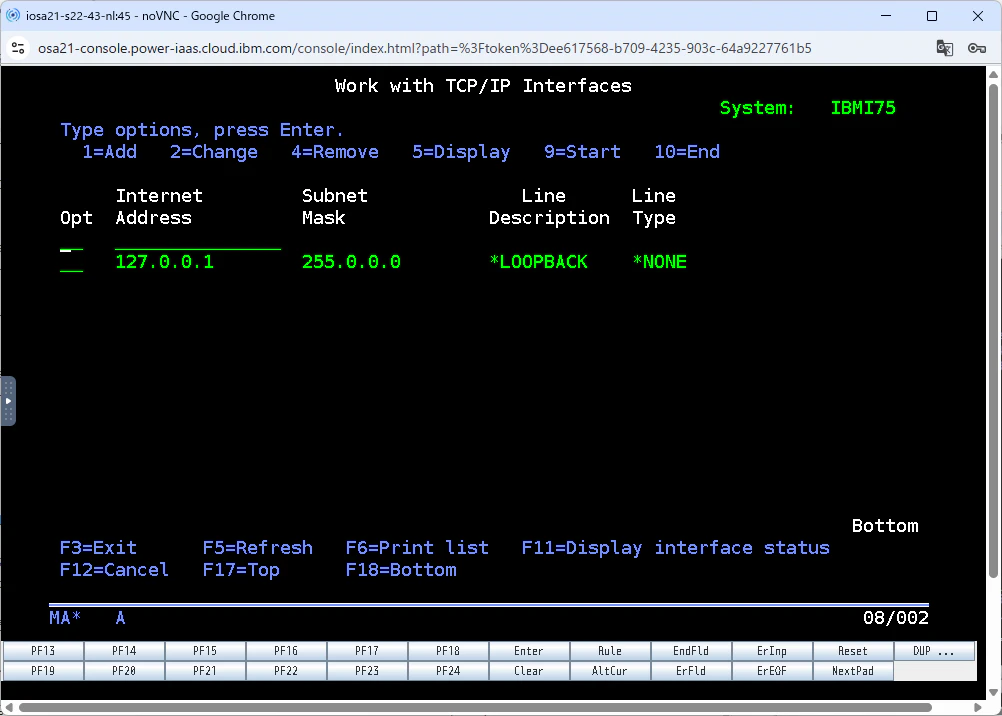The width and height of the screenshot is (1002, 716).
Task: Click the Rule keypad button
Action: 610,651
